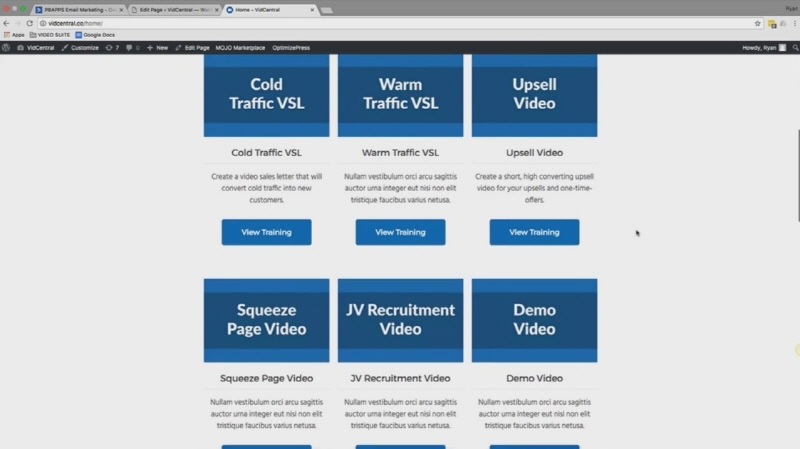800x449 pixels.
Task: Open the extension icon beside the bookmark star
Action: click(772, 23)
